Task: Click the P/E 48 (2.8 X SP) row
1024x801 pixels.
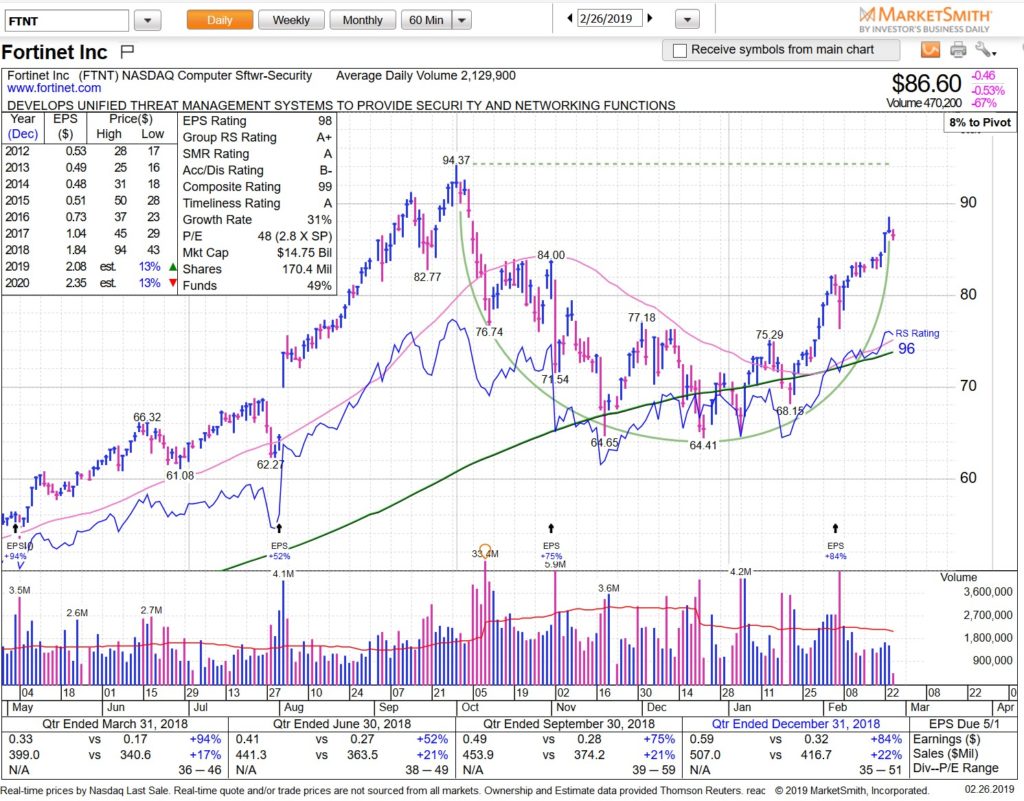Action: pos(257,236)
